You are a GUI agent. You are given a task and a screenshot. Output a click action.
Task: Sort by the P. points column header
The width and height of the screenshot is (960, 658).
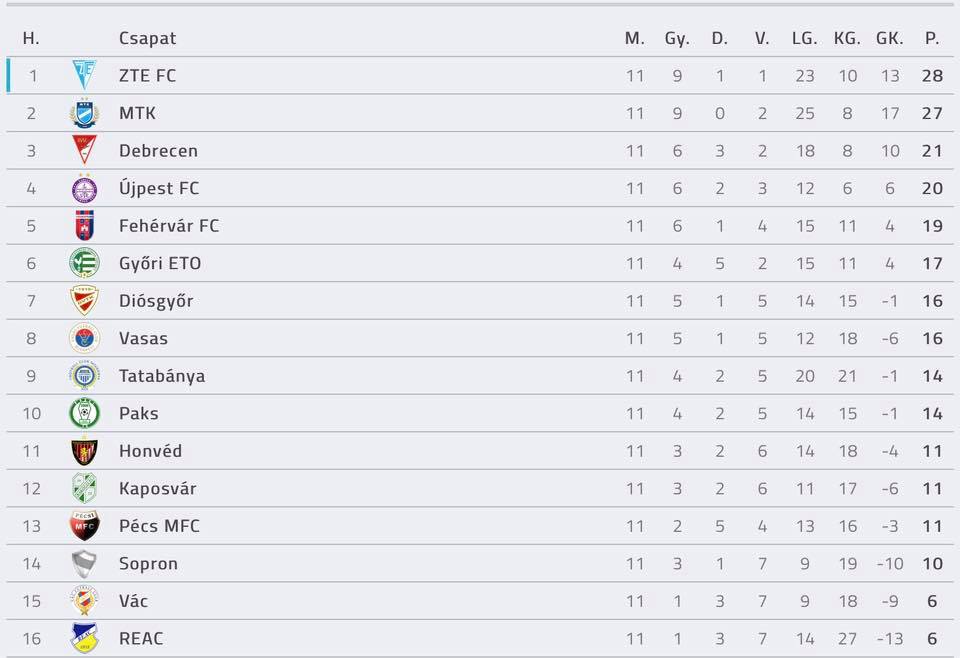[x=932, y=38]
